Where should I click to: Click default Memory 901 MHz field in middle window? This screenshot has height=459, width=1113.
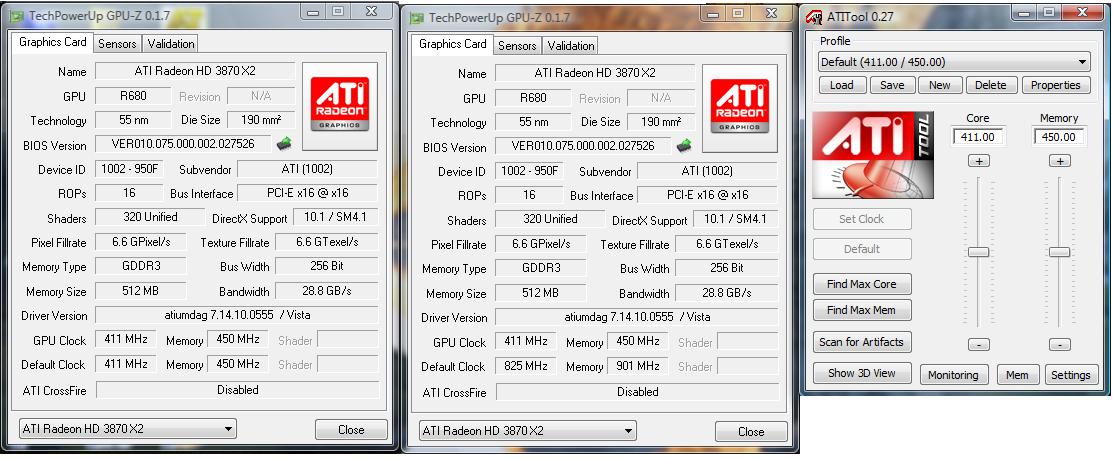pos(637,366)
